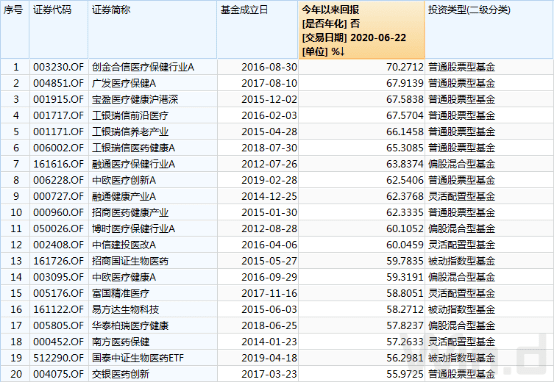Select fund name 工银瑞信养老产业

[x=130, y=132]
